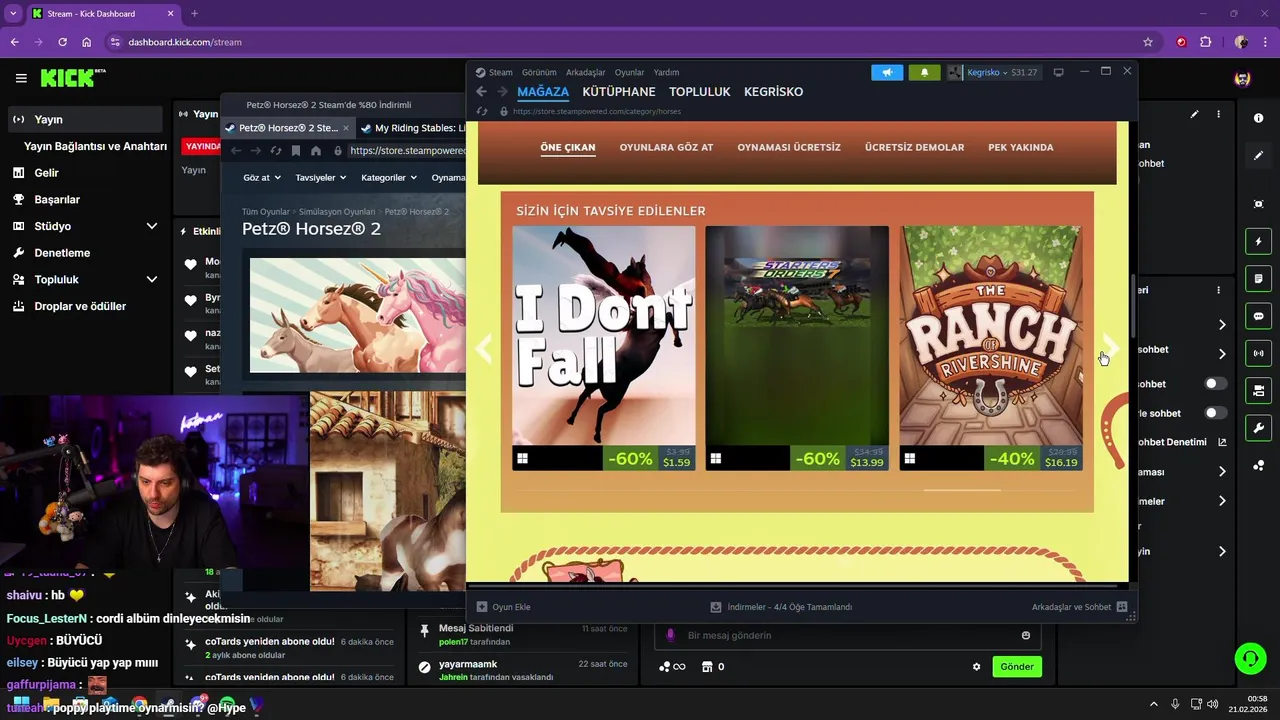This screenshot has width=1280, height=720.
Task: Open the Kick hamburger menu
Action: click(x=21, y=78)
